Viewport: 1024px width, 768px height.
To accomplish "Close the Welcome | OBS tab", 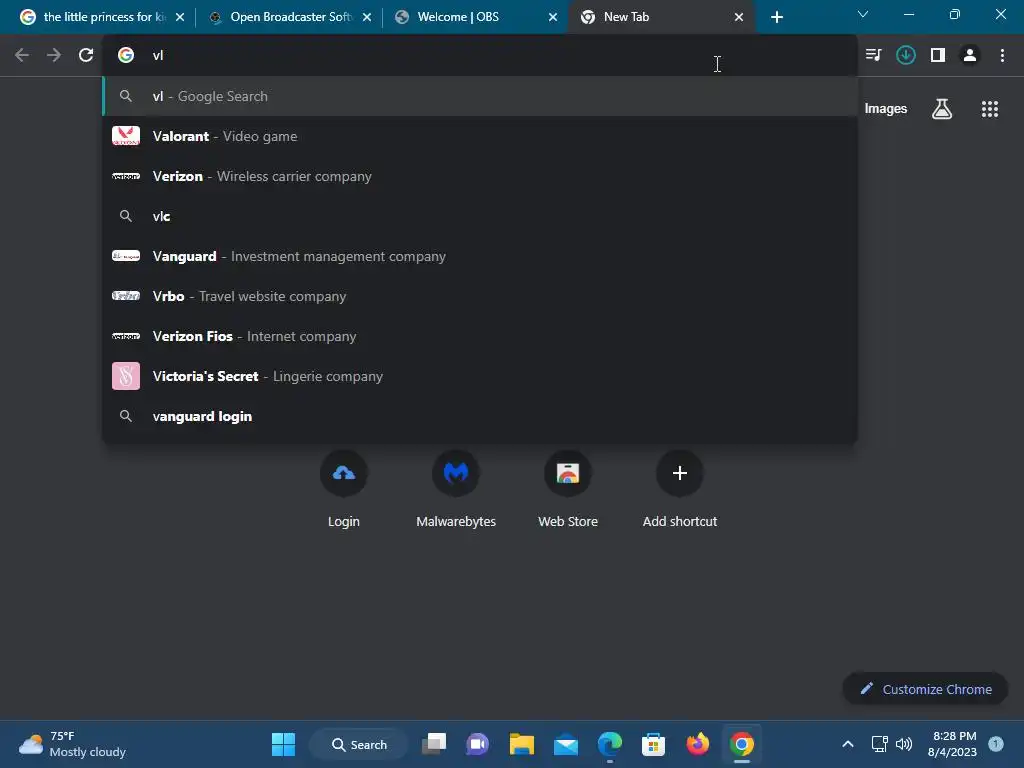I will [552, 17].
